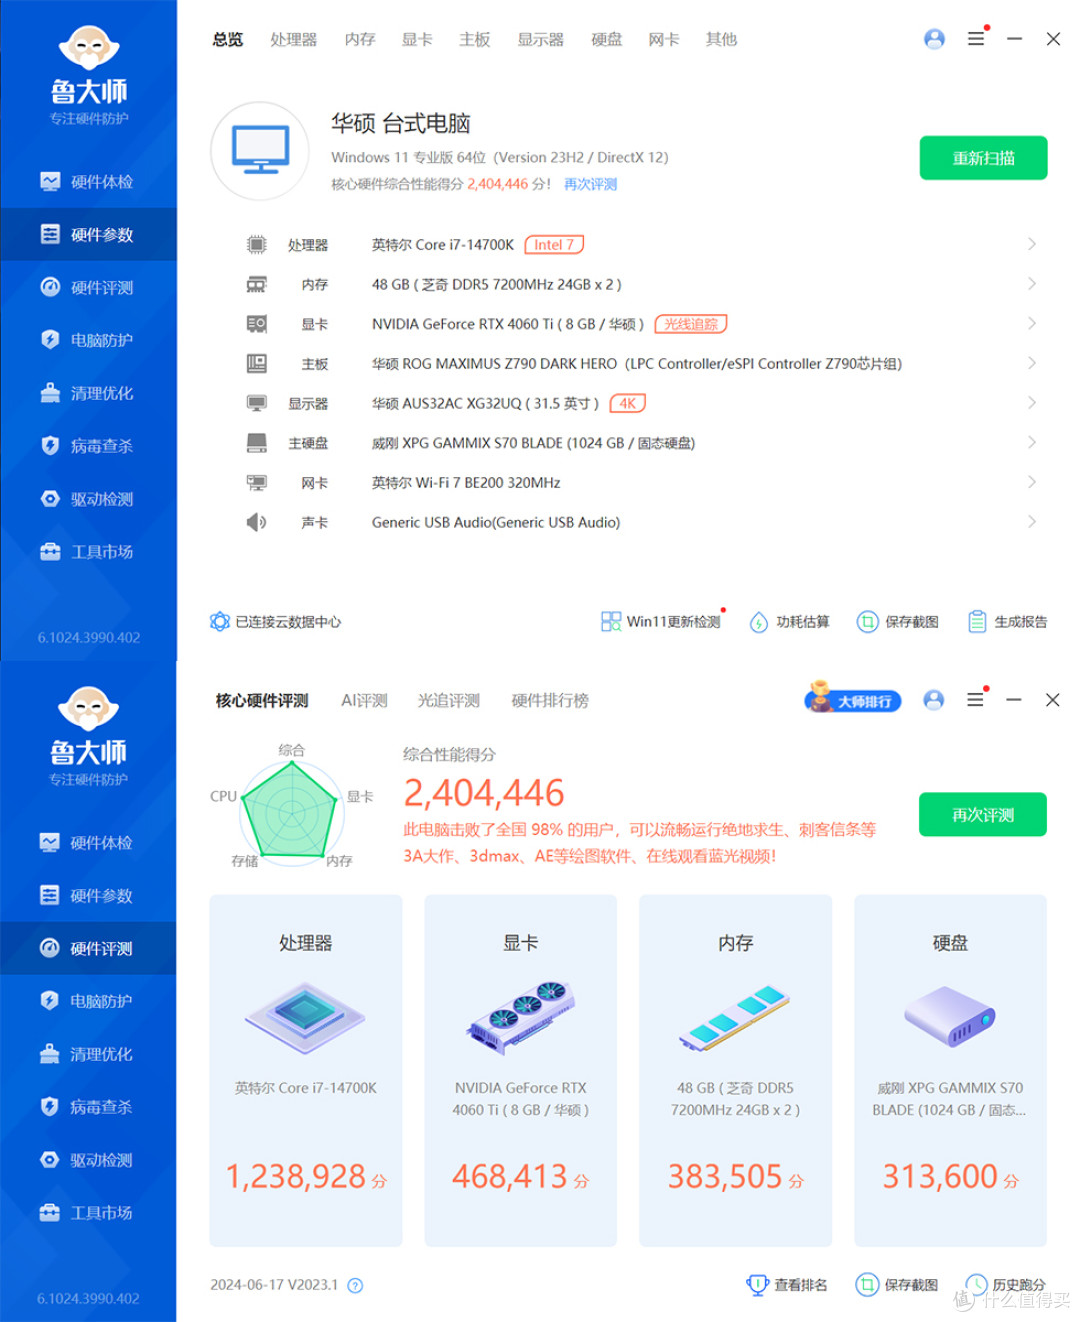Click the 已连接云数据中心 status
This screenshot has height=1322, width=1080.
(276, 622)
